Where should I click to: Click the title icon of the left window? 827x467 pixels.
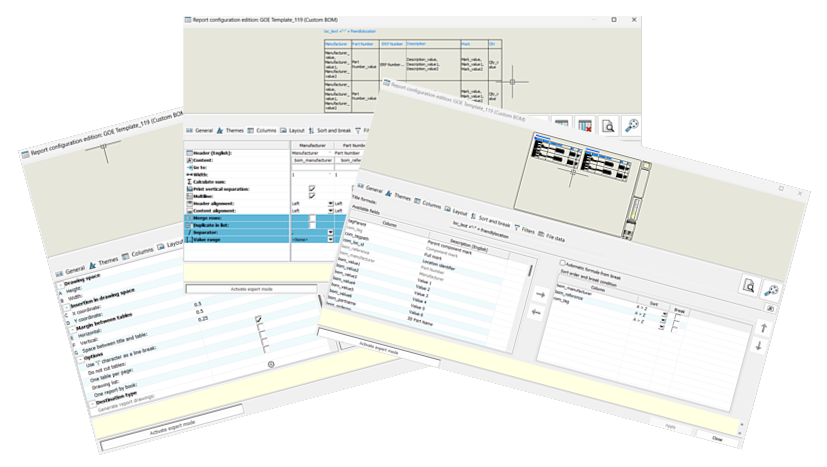pyautogui.click(x=25, y=155)
